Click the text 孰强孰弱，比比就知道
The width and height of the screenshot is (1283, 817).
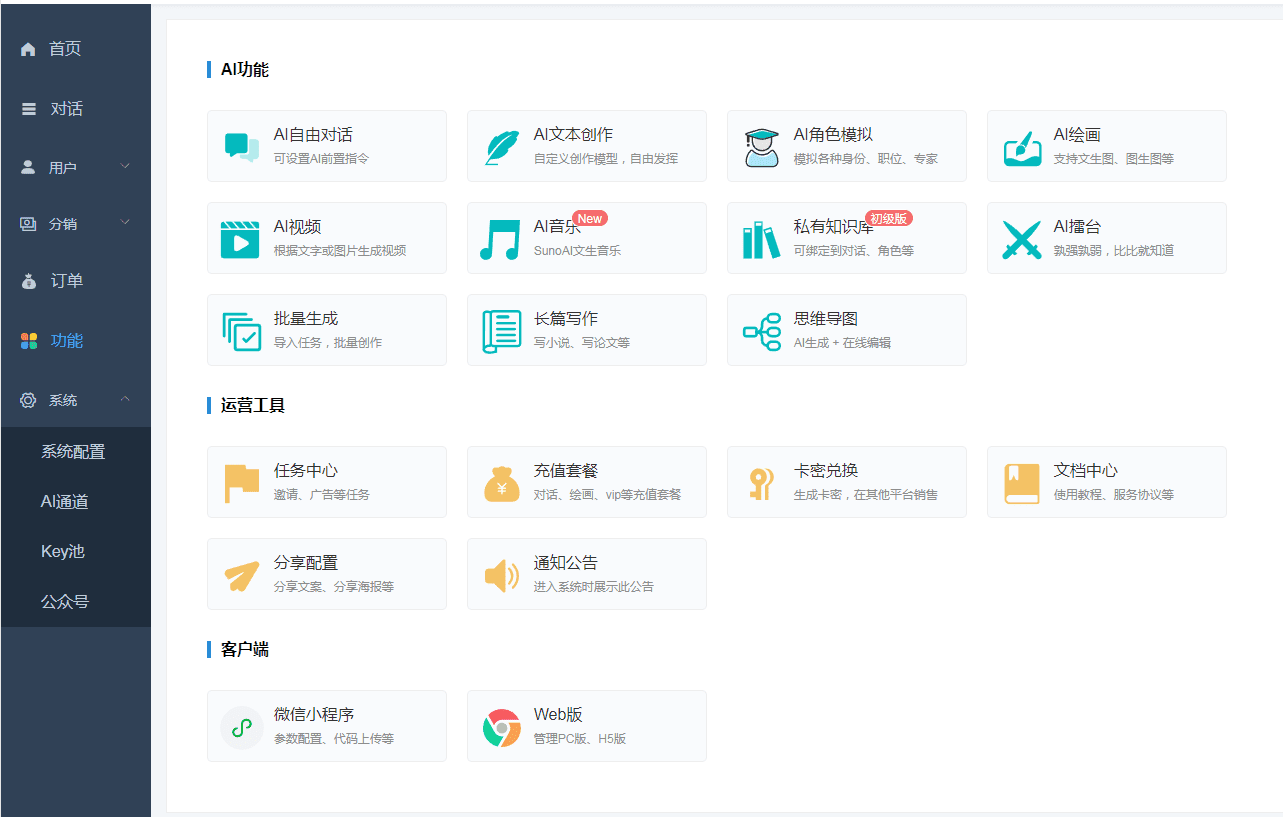(1114, 251)
